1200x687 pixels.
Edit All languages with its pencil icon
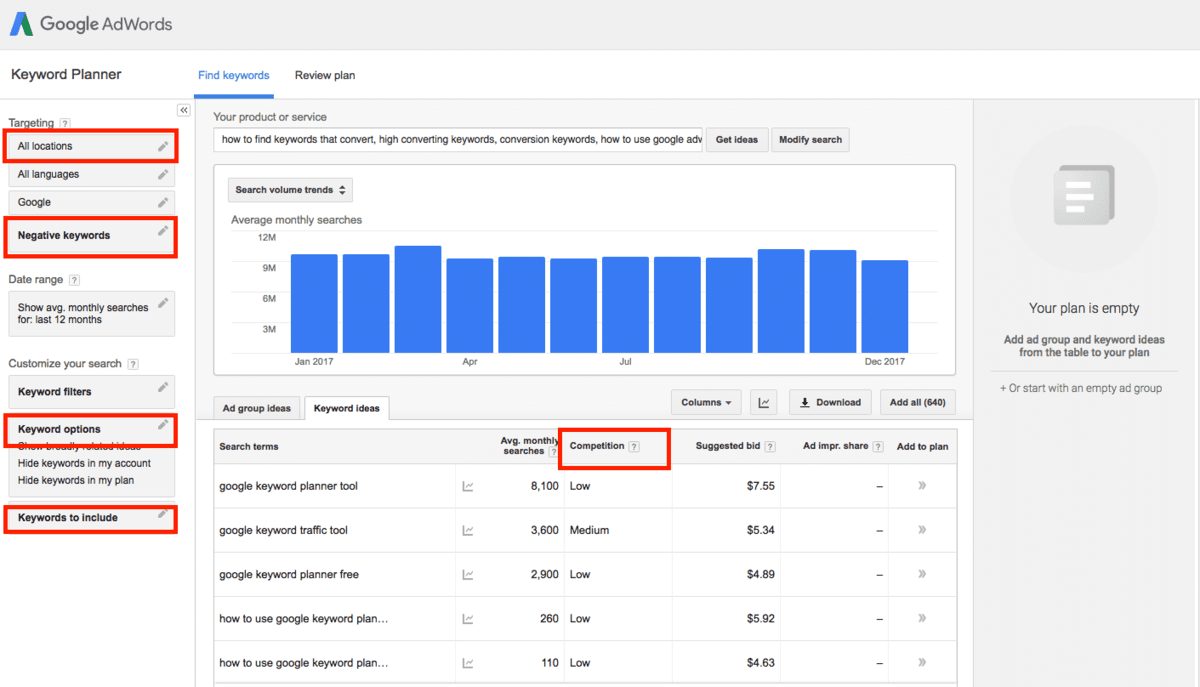[163, 175]
